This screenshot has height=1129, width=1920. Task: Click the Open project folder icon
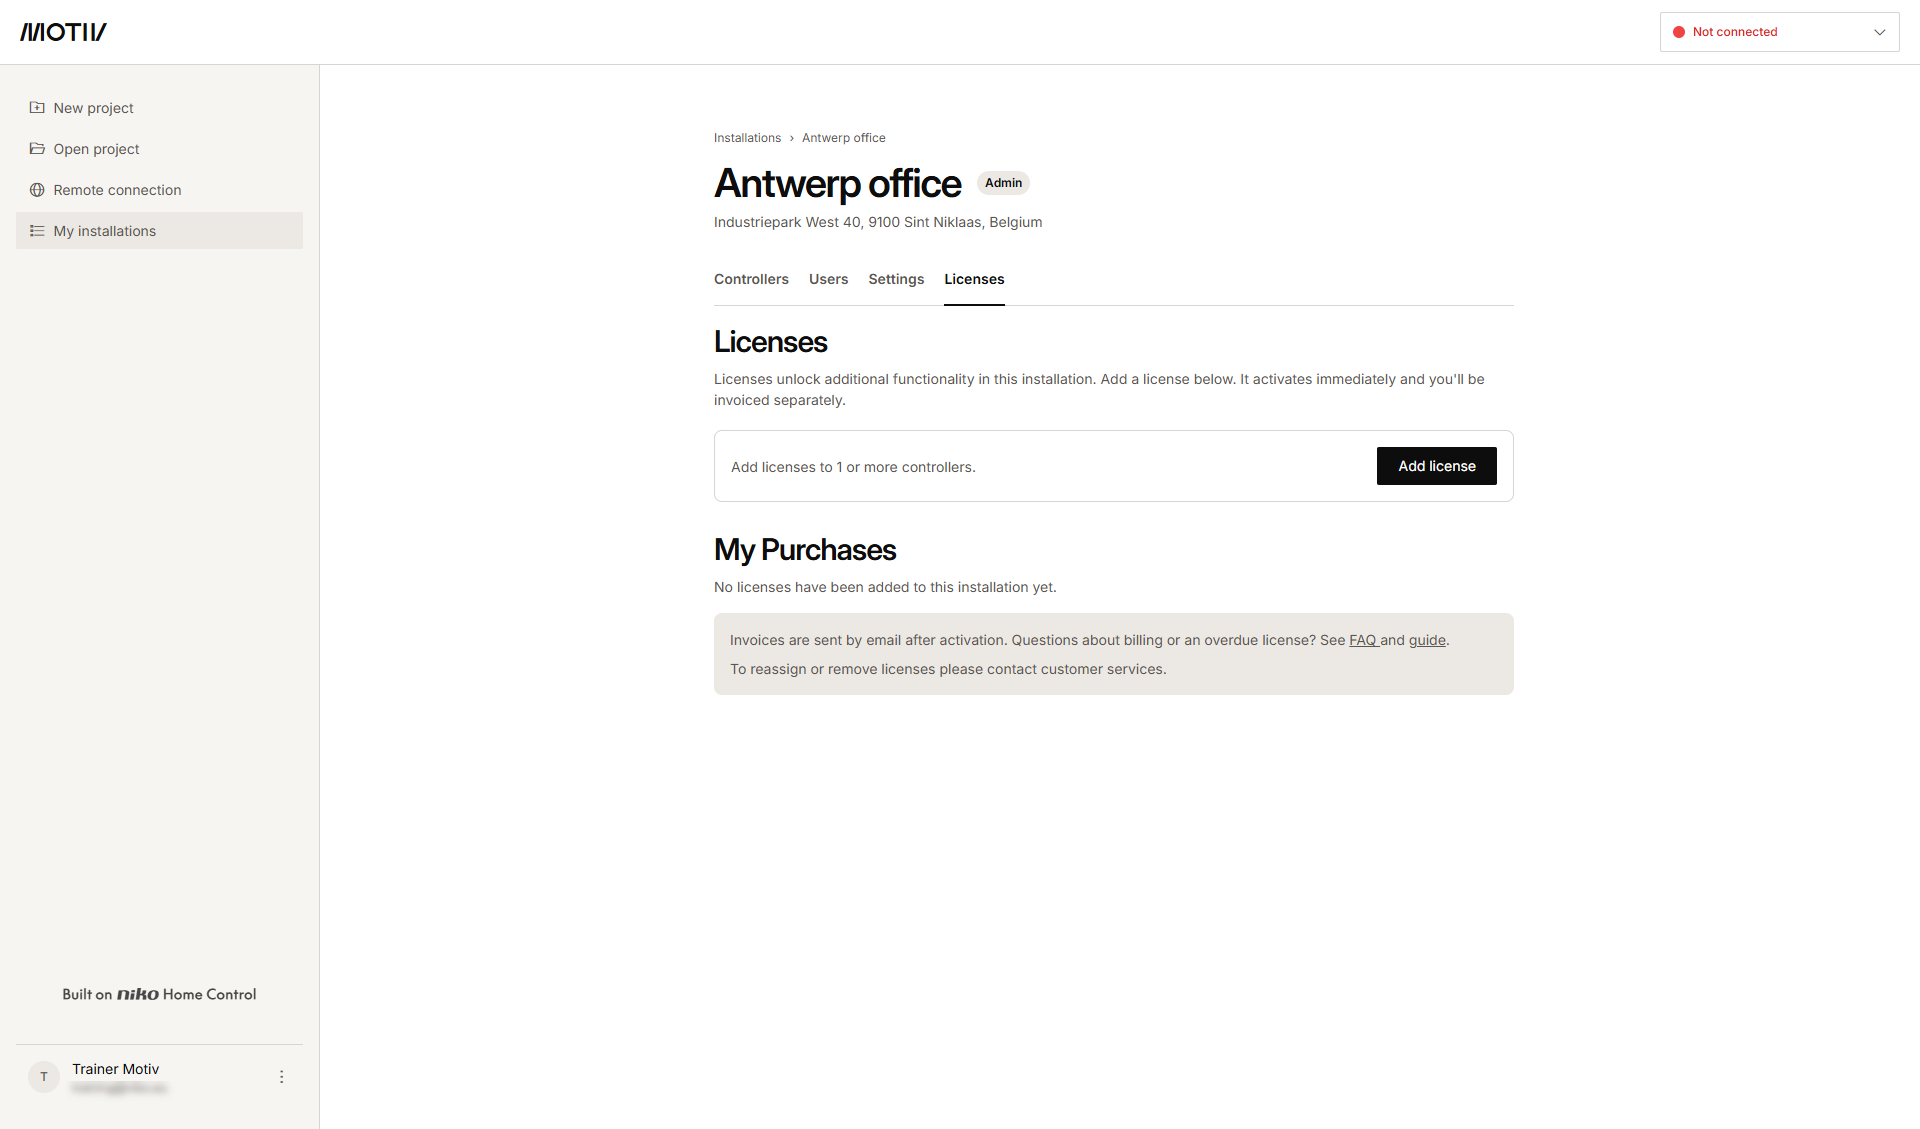click(x=37, y=148)
